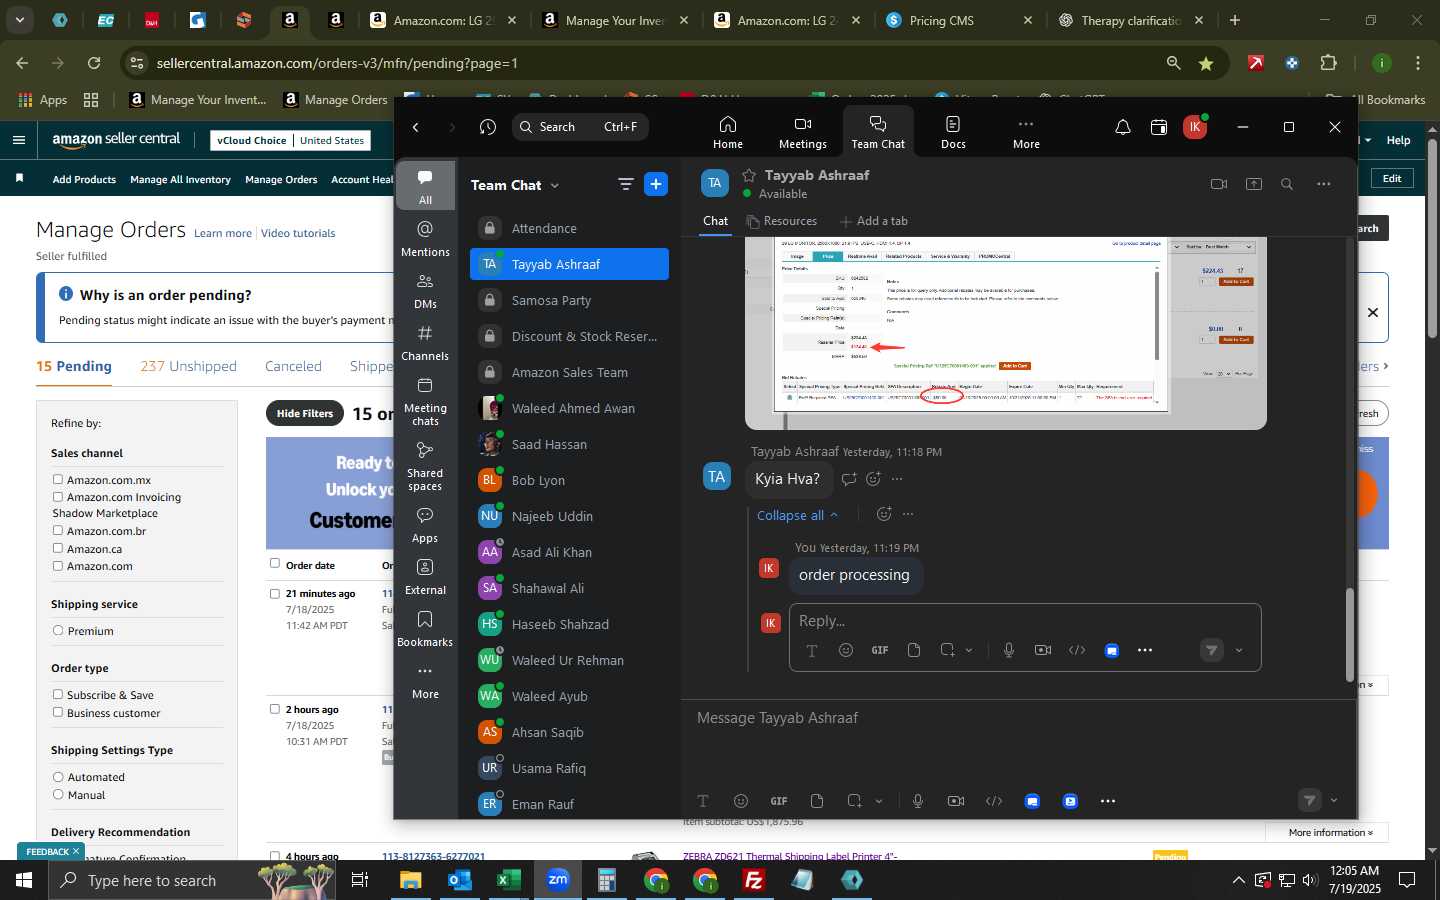Open Excel from Windows taskbar
This screenshot has height=900, width=1440.
(x=509, y=880)
